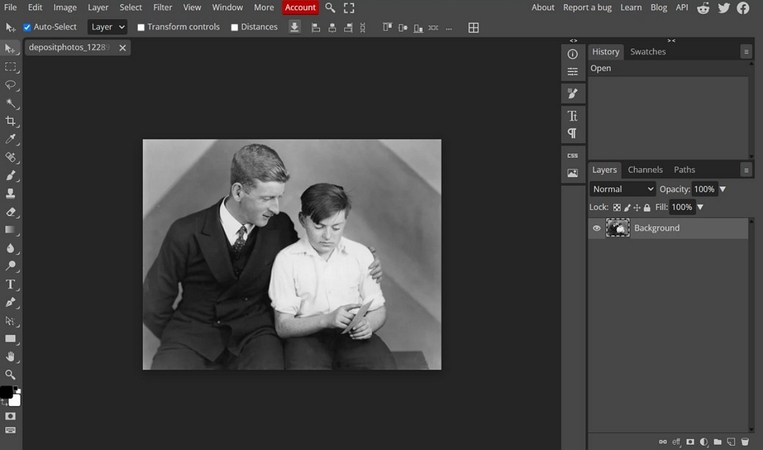Uncheck the Auto-Select checkbox
Screen dimensions: 763x450
tap(27, 27)
